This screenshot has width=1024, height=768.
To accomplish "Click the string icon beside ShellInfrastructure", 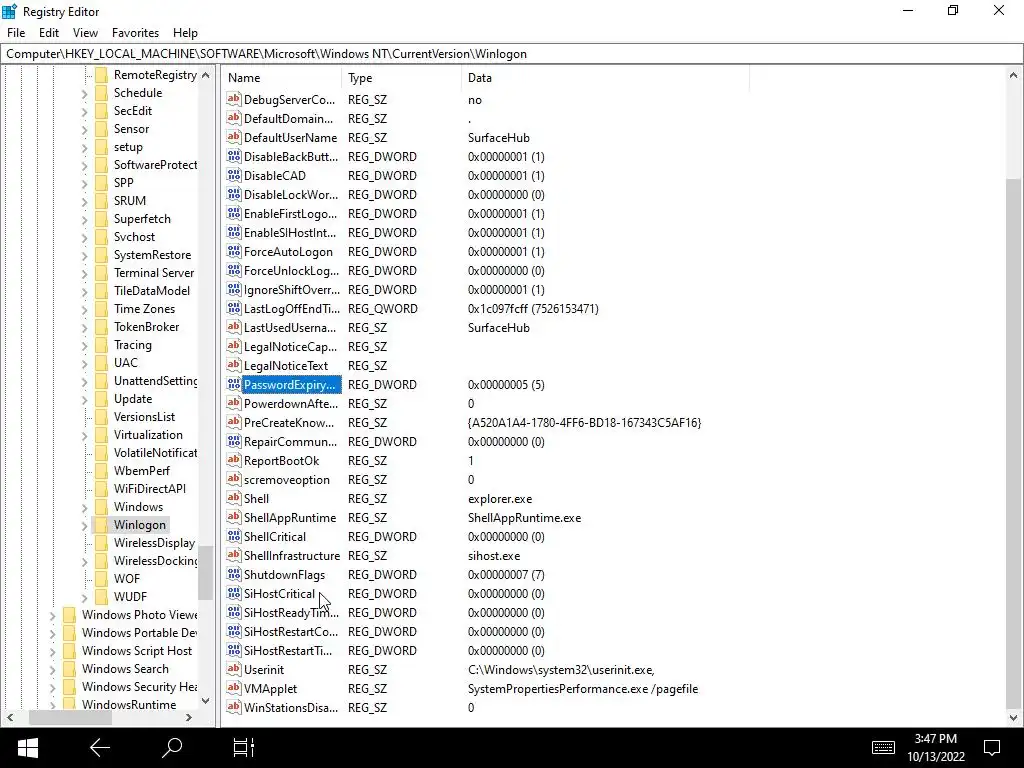I will (x=234, y=555).
